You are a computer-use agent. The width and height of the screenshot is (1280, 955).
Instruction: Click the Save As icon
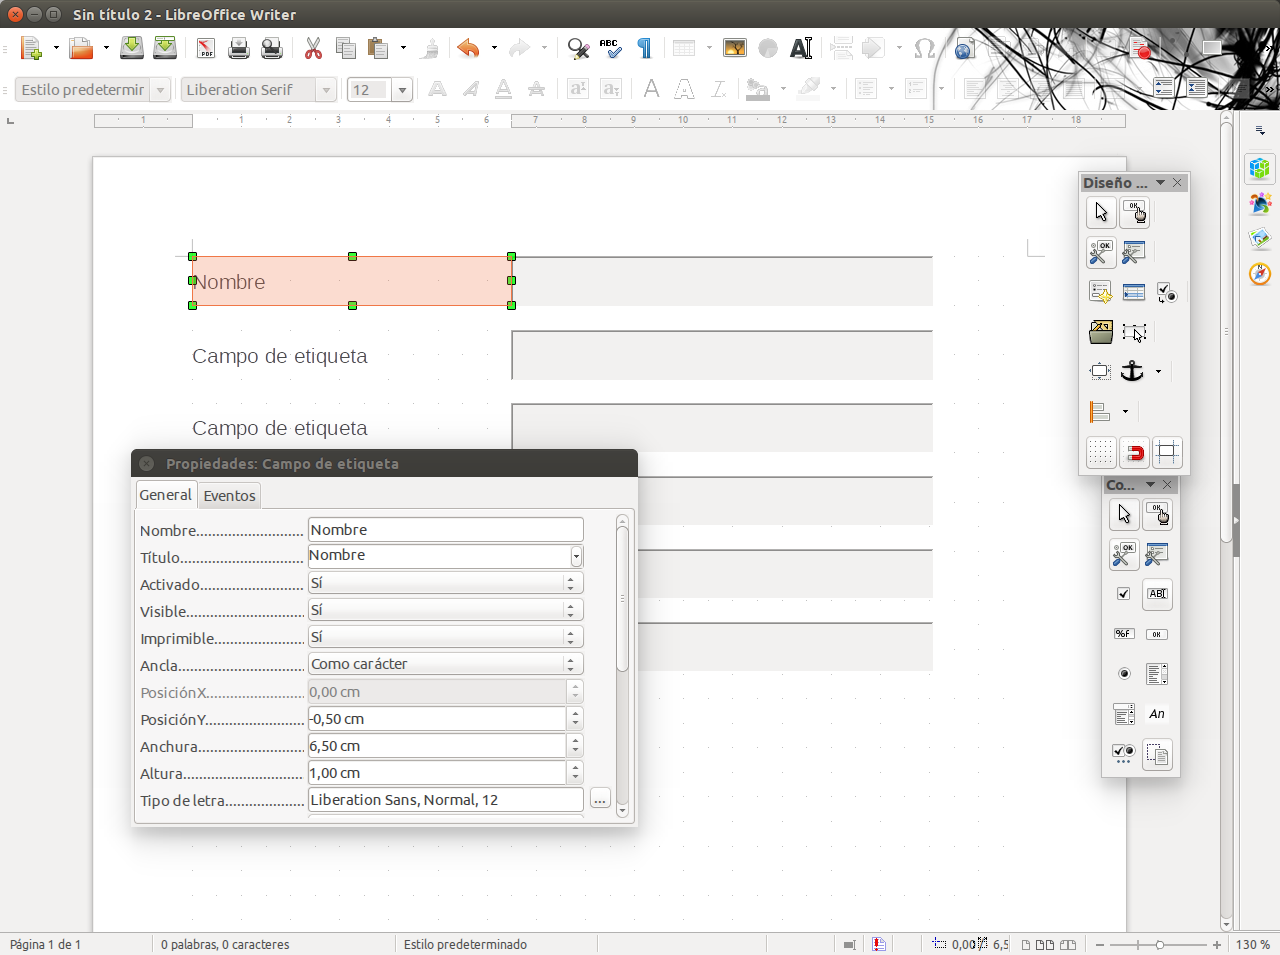(x=165, y=48)
